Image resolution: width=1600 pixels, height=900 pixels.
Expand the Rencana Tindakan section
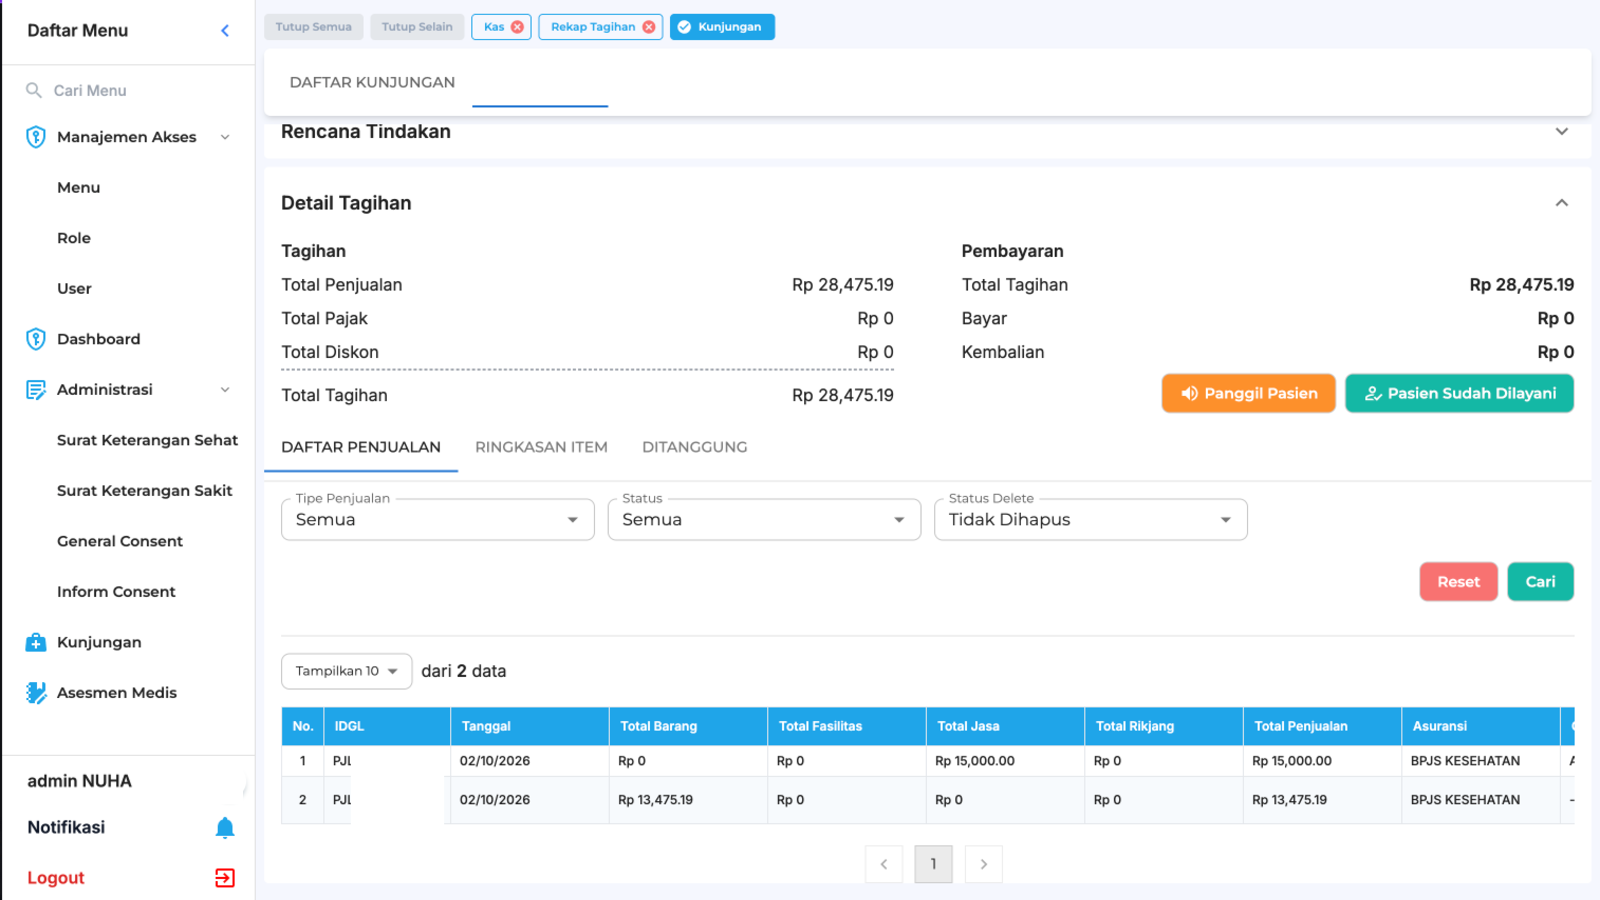[x=1562, y=132]
